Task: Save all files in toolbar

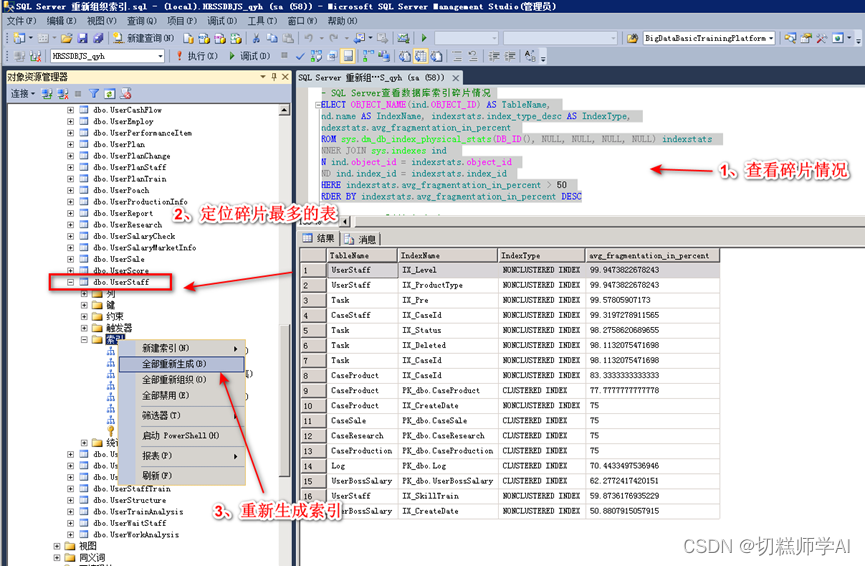Action: pos(98,38)
